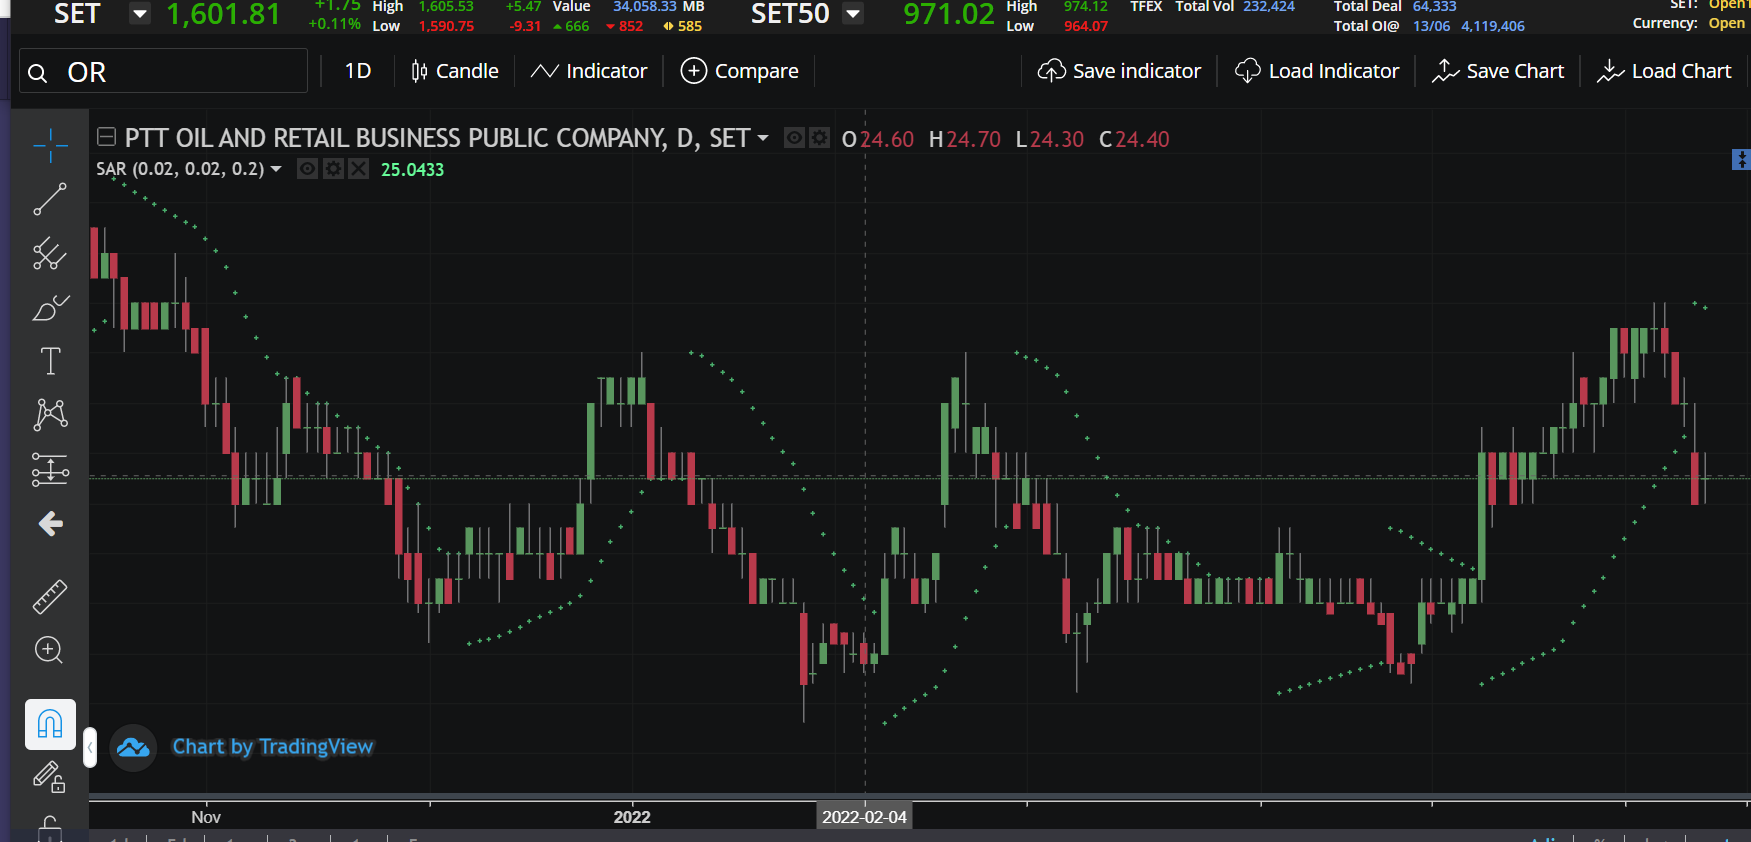Select the ruler measure tool
This screenshot has height=842, width=1751.
pos(50,597)
